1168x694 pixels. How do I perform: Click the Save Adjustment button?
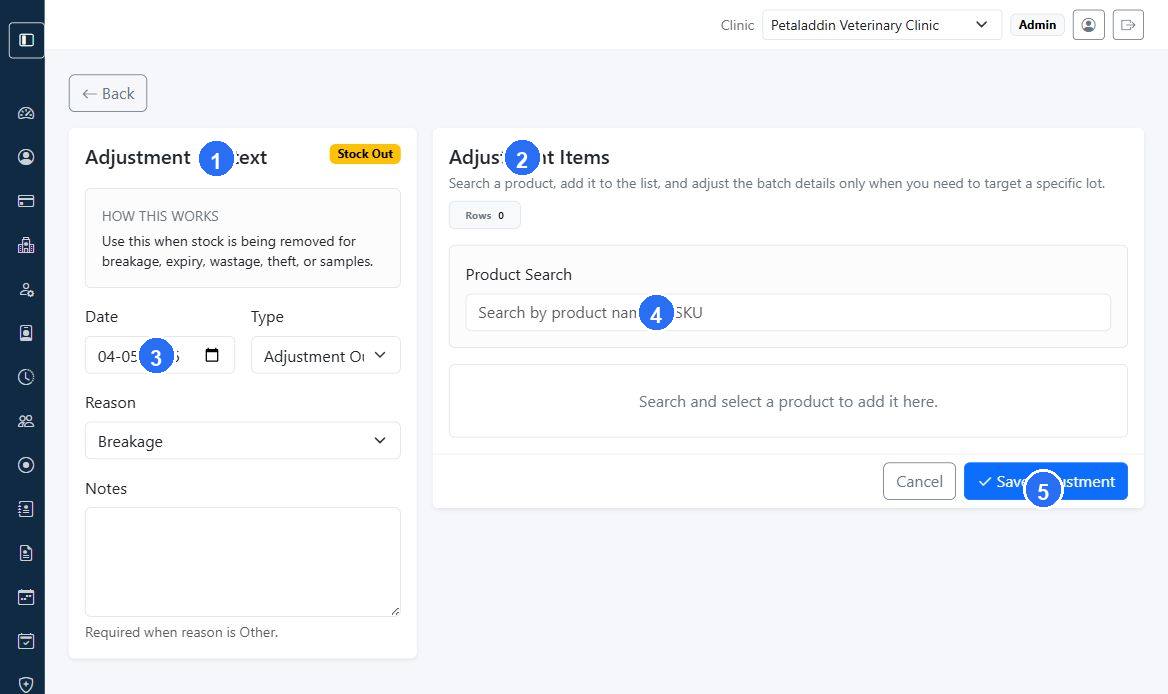point(1045,481)
